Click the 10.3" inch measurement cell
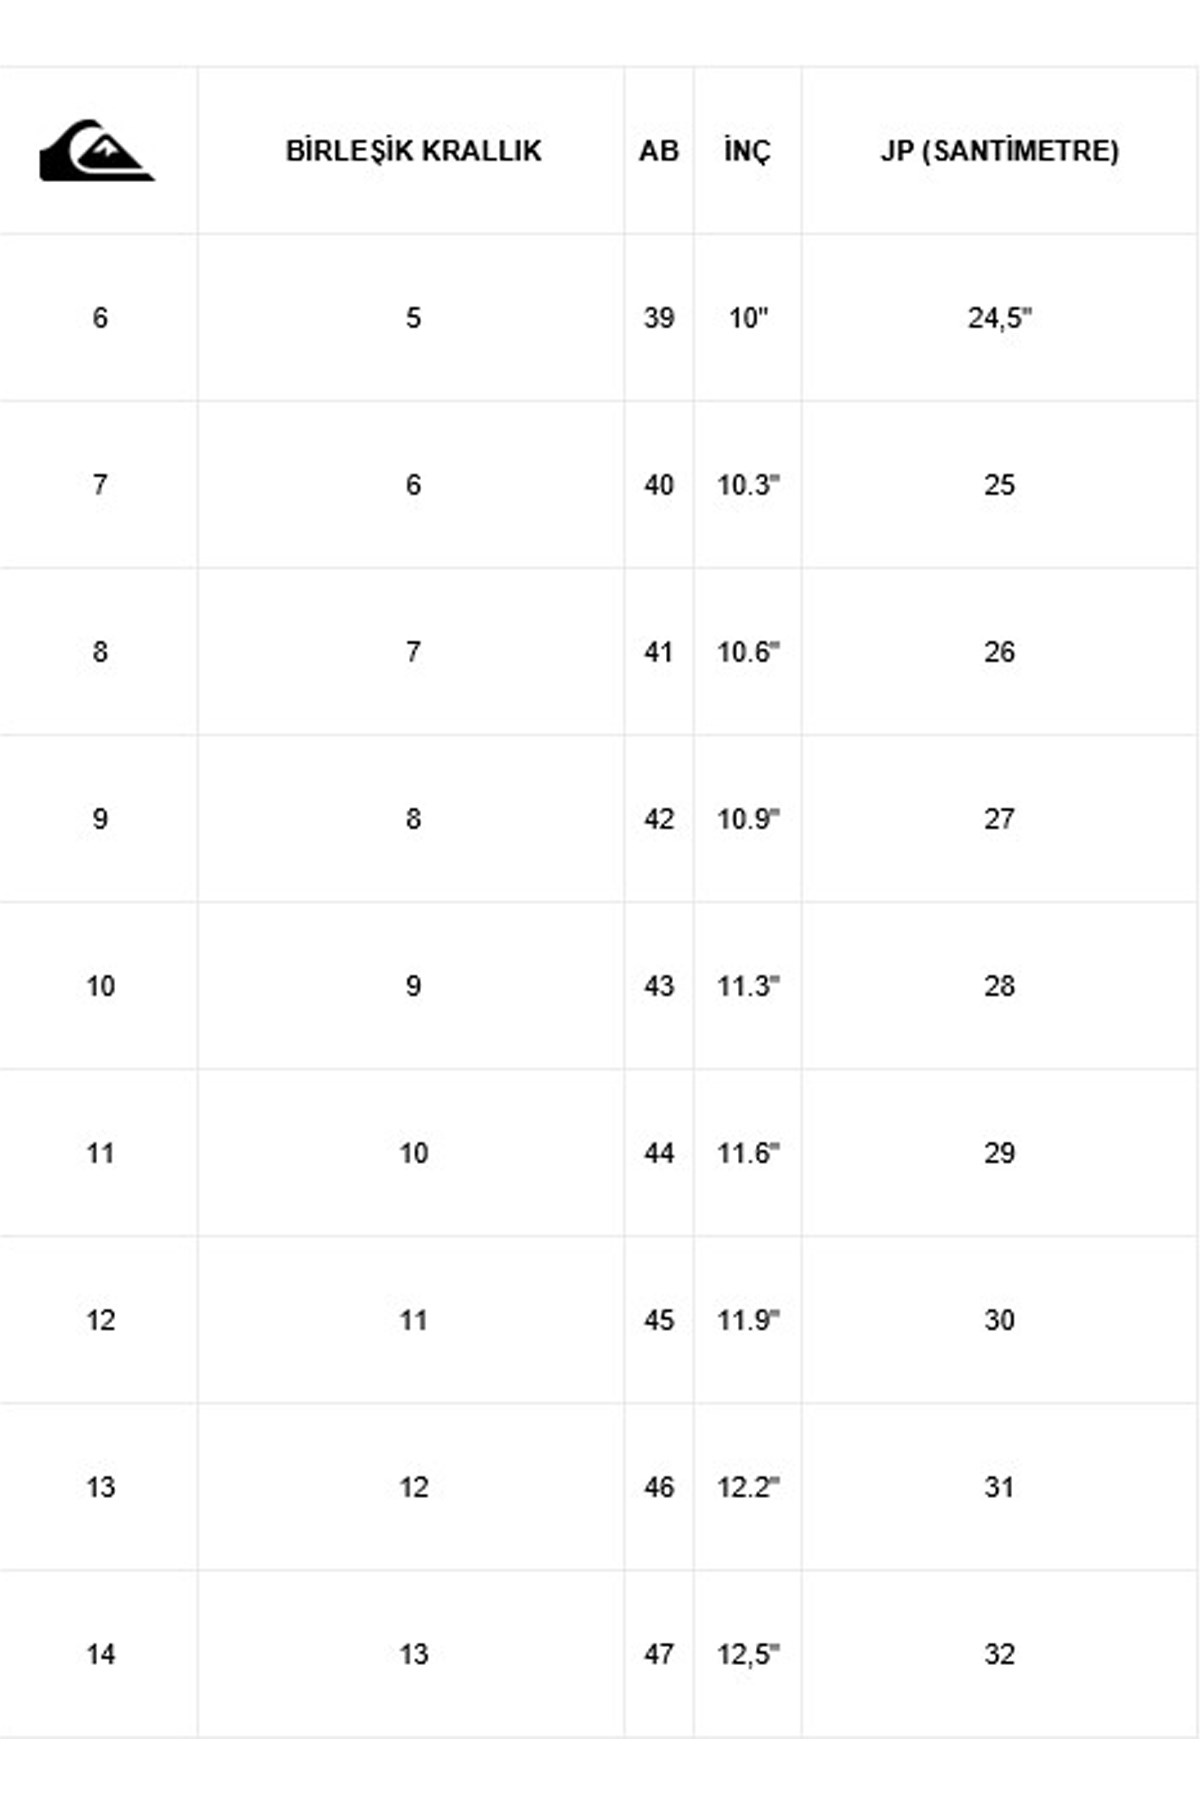This screenshot has height=1800, width=1200. (747, 485)
